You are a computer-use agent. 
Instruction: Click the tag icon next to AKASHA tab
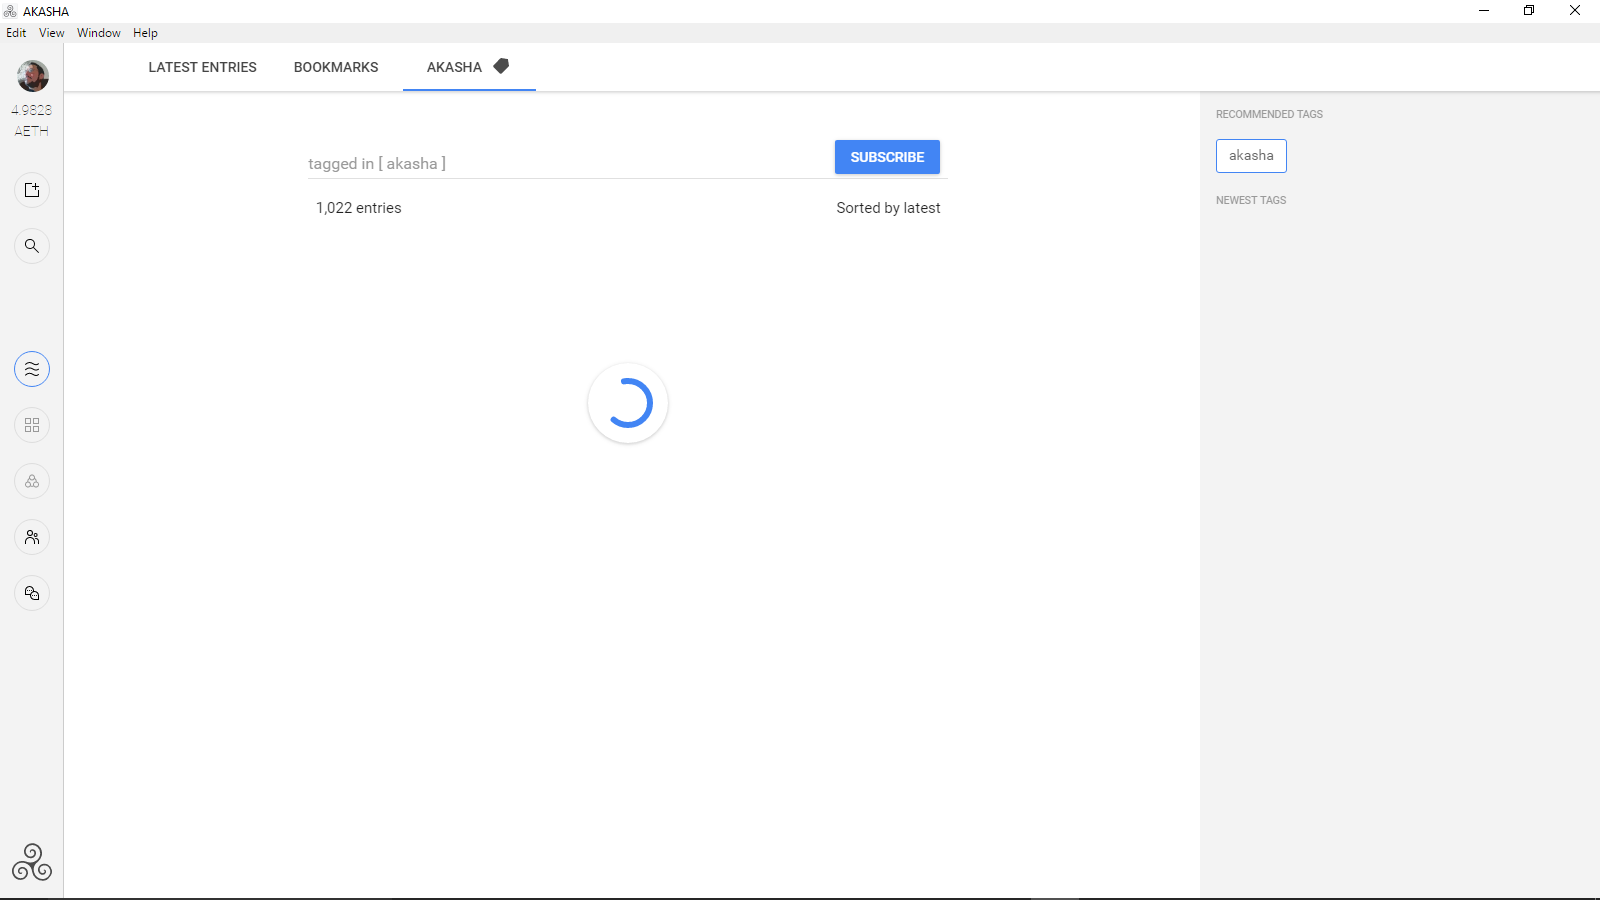(x=501, y=66)
